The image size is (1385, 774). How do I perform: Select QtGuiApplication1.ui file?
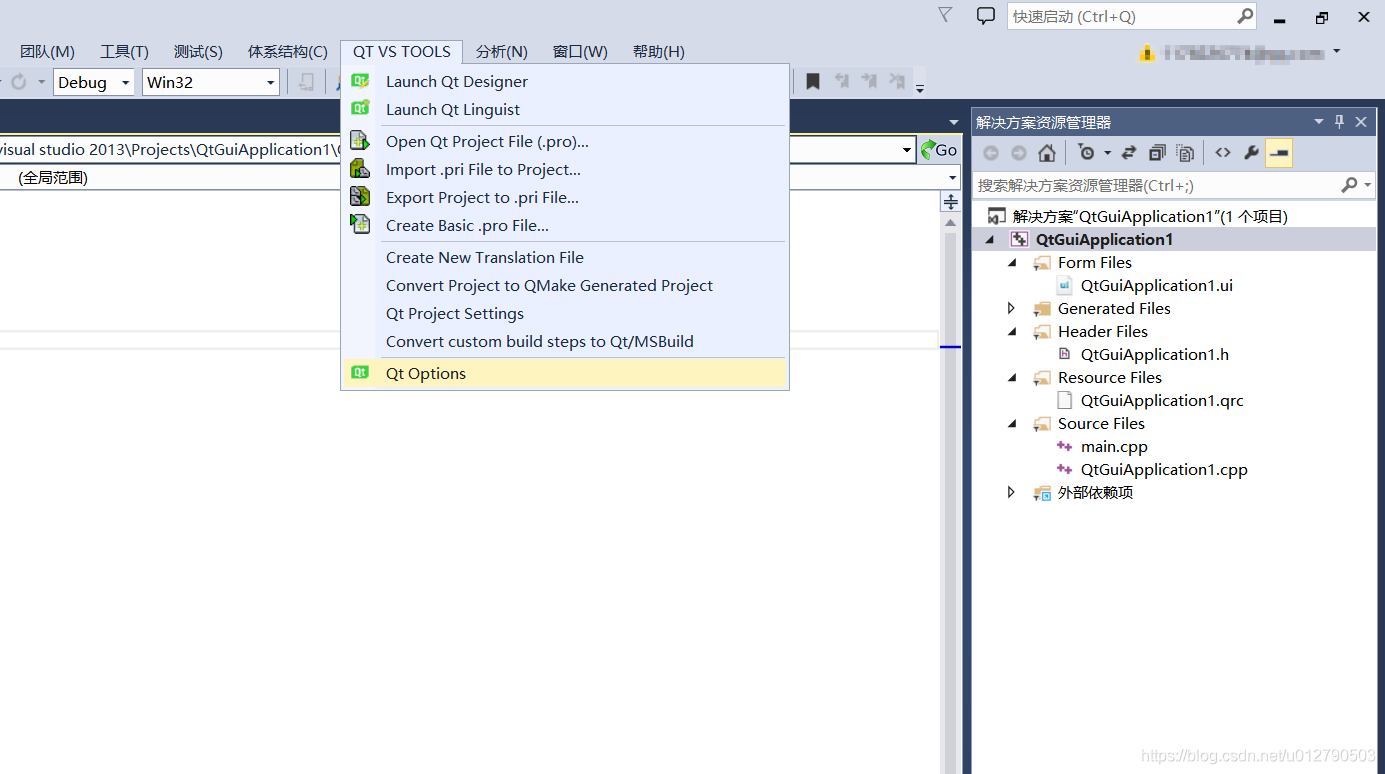[1156, 286]
